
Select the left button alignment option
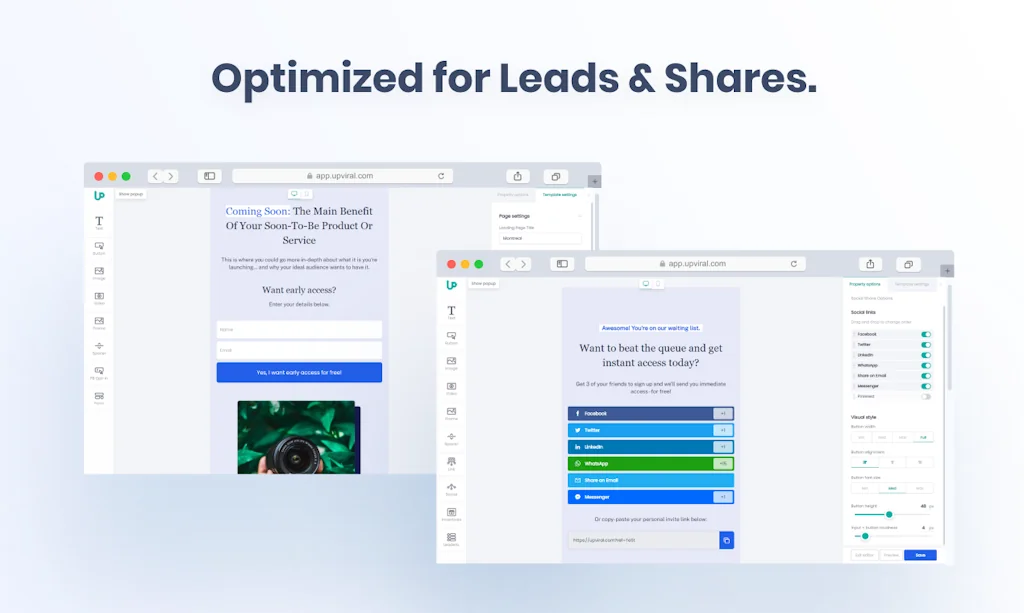[x=865, y=462]
